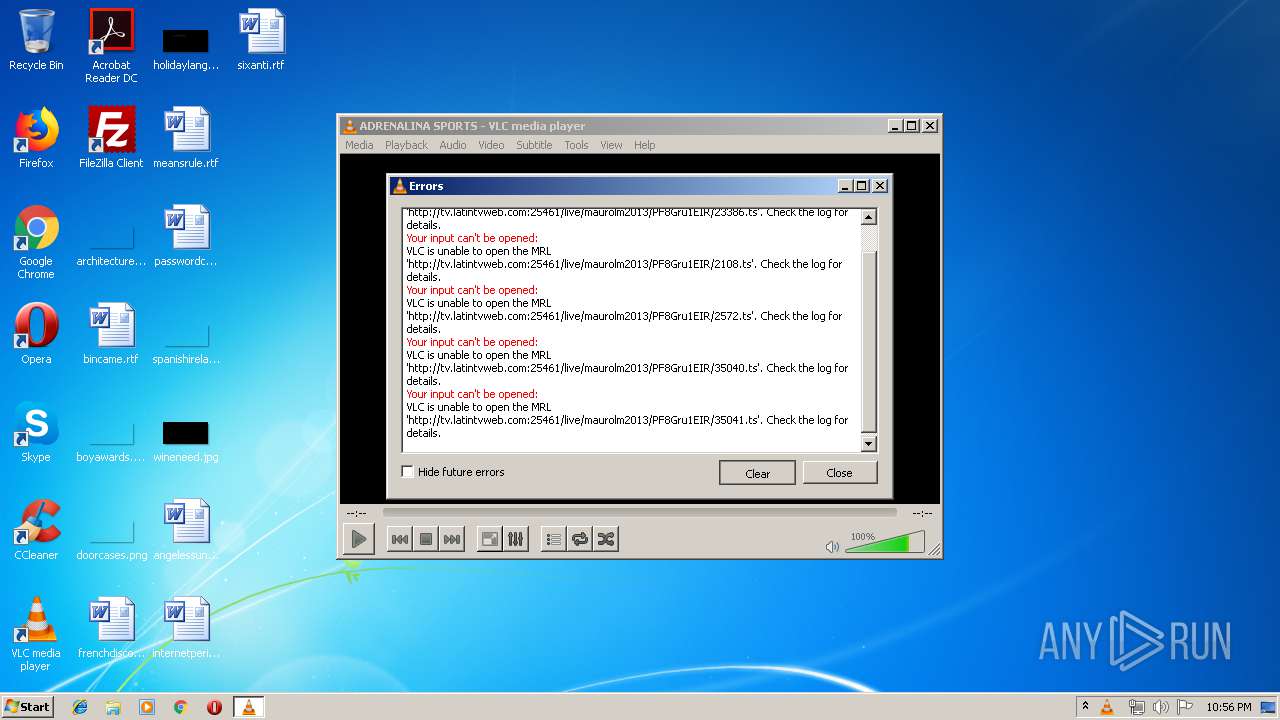Open the Help menu

click(x=645, y=145)
